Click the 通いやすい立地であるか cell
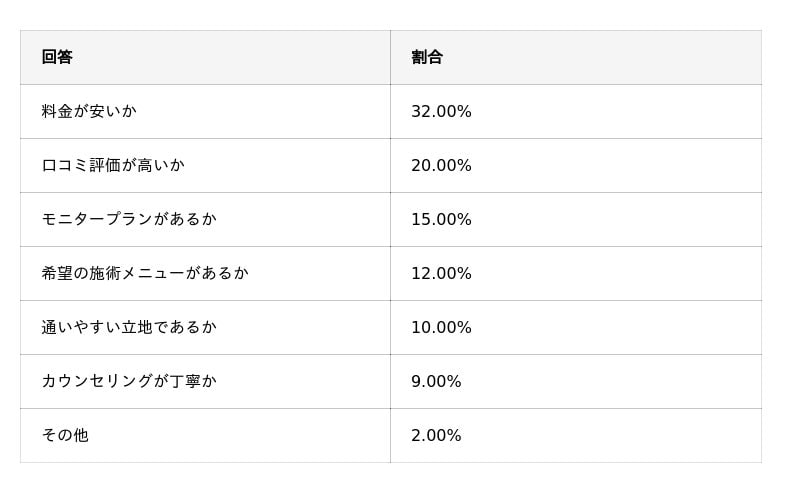The image size is (800, 493). [129, 327]
